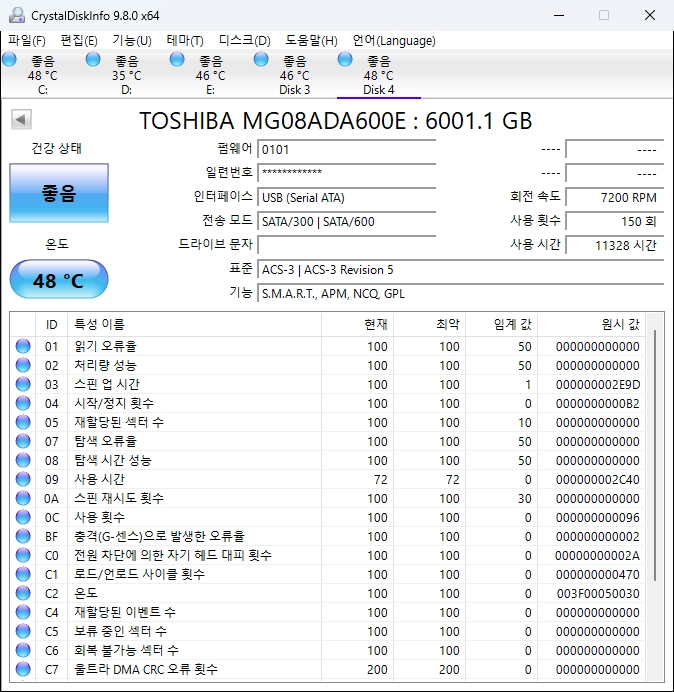The height and width of the screenshot is (692, 674).
Task: Switch to the Disk 3 tab
Action: (294, 75)
